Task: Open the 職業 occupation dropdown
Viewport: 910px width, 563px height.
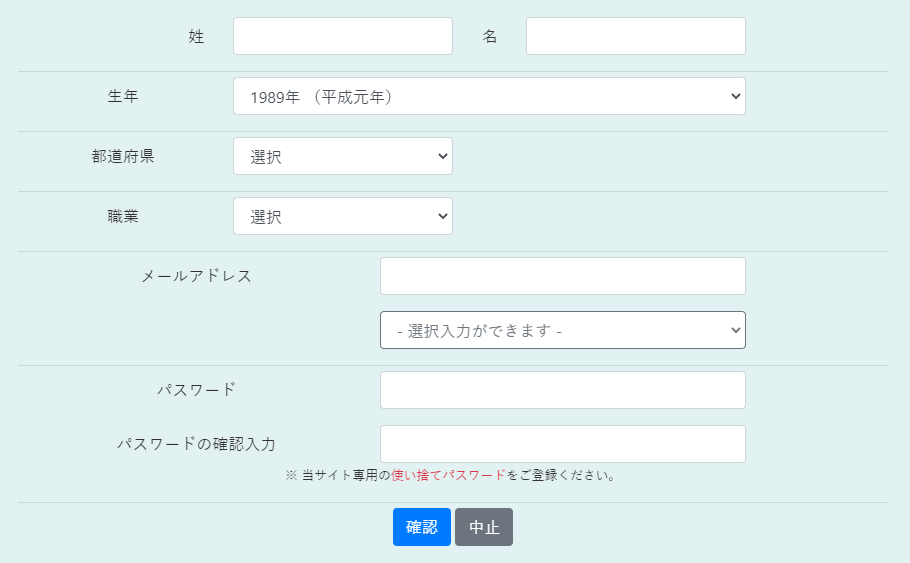Action: click(343, 216)
